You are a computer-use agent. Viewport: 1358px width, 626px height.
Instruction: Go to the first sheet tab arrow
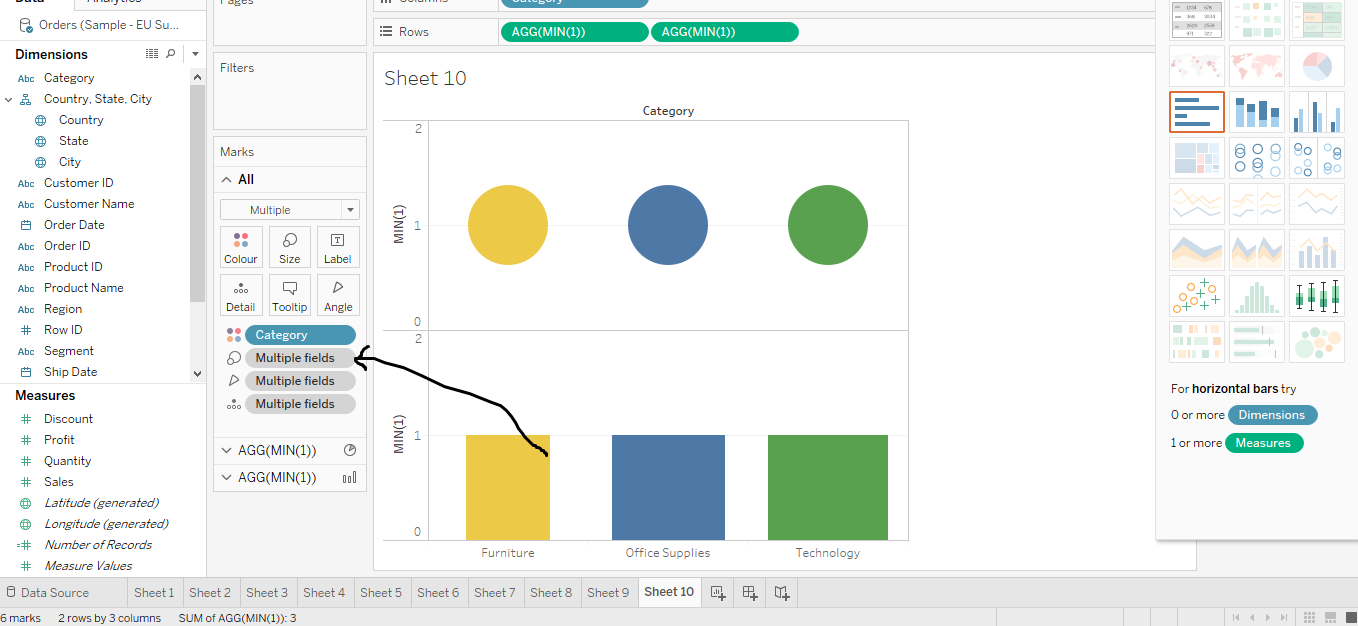tap(1237, 618)
